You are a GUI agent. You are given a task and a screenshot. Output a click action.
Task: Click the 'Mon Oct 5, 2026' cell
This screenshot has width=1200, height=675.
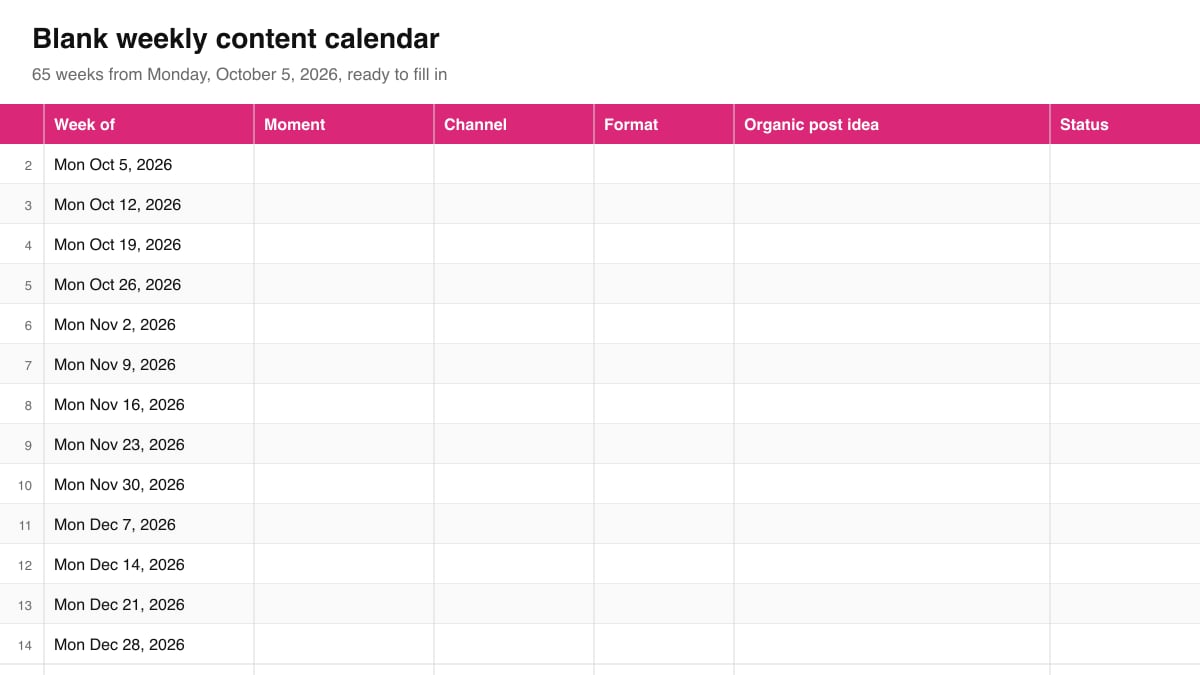point(149,164)
